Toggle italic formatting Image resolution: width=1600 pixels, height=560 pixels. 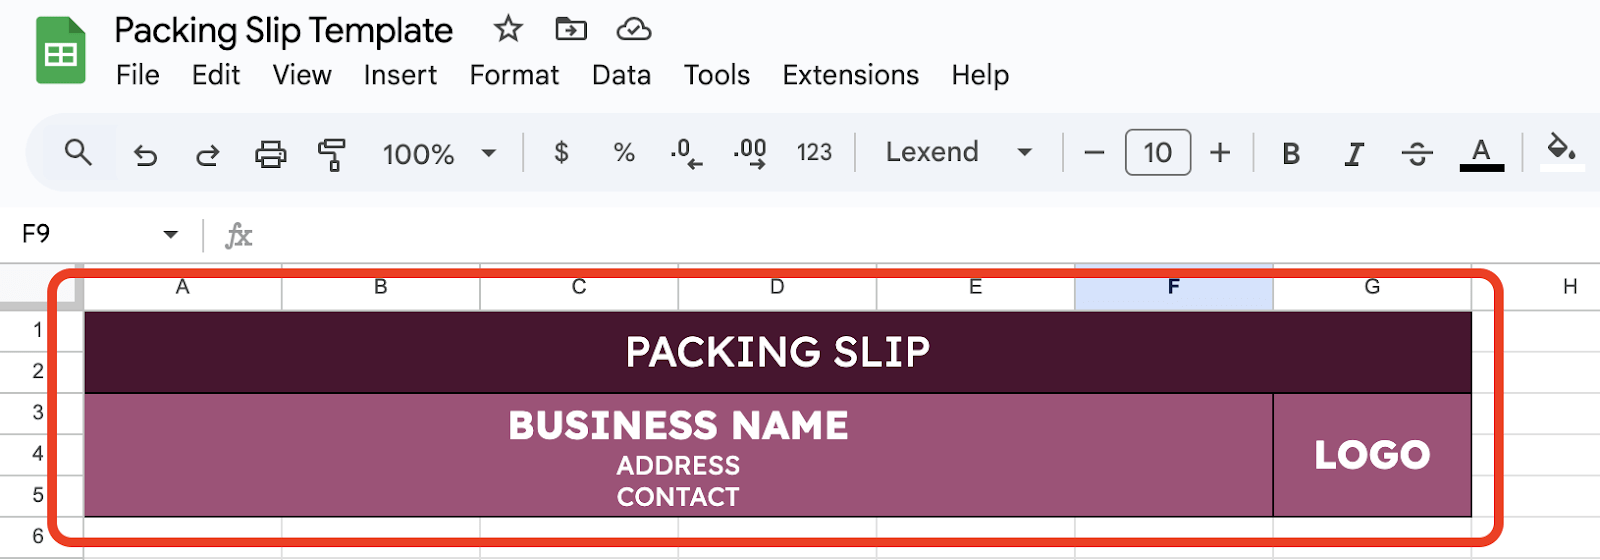[1354, 154]
